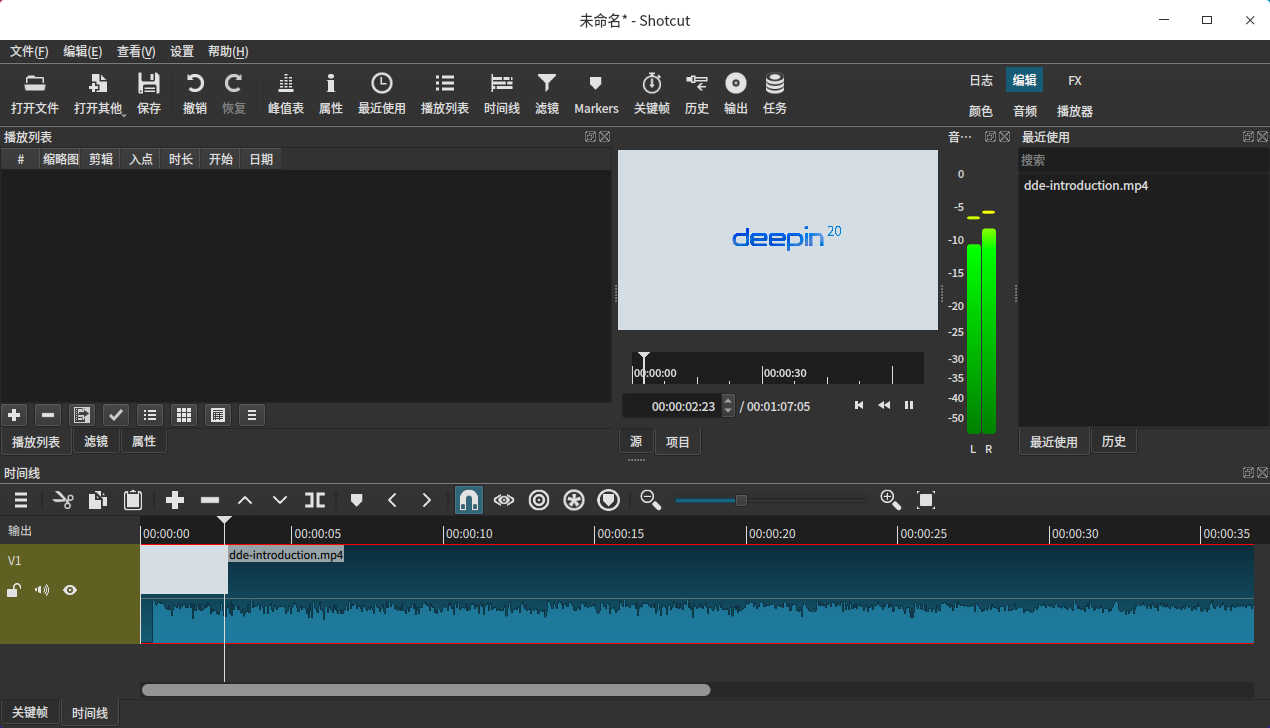This screenshot has height=728, width=1270.
Task: Open the playlist hamburger menu button
Action: 251,415
